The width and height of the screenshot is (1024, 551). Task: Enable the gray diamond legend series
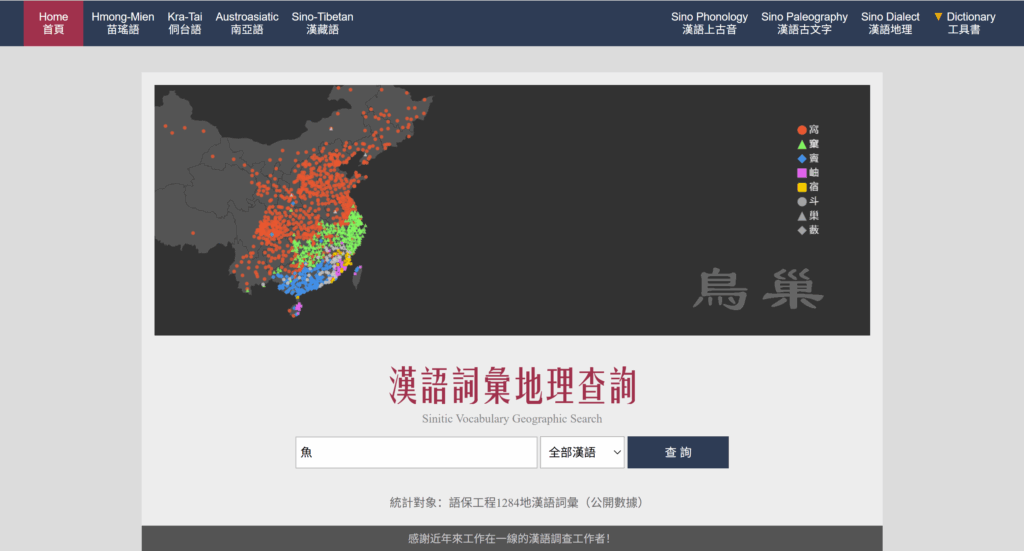point(802,230)
